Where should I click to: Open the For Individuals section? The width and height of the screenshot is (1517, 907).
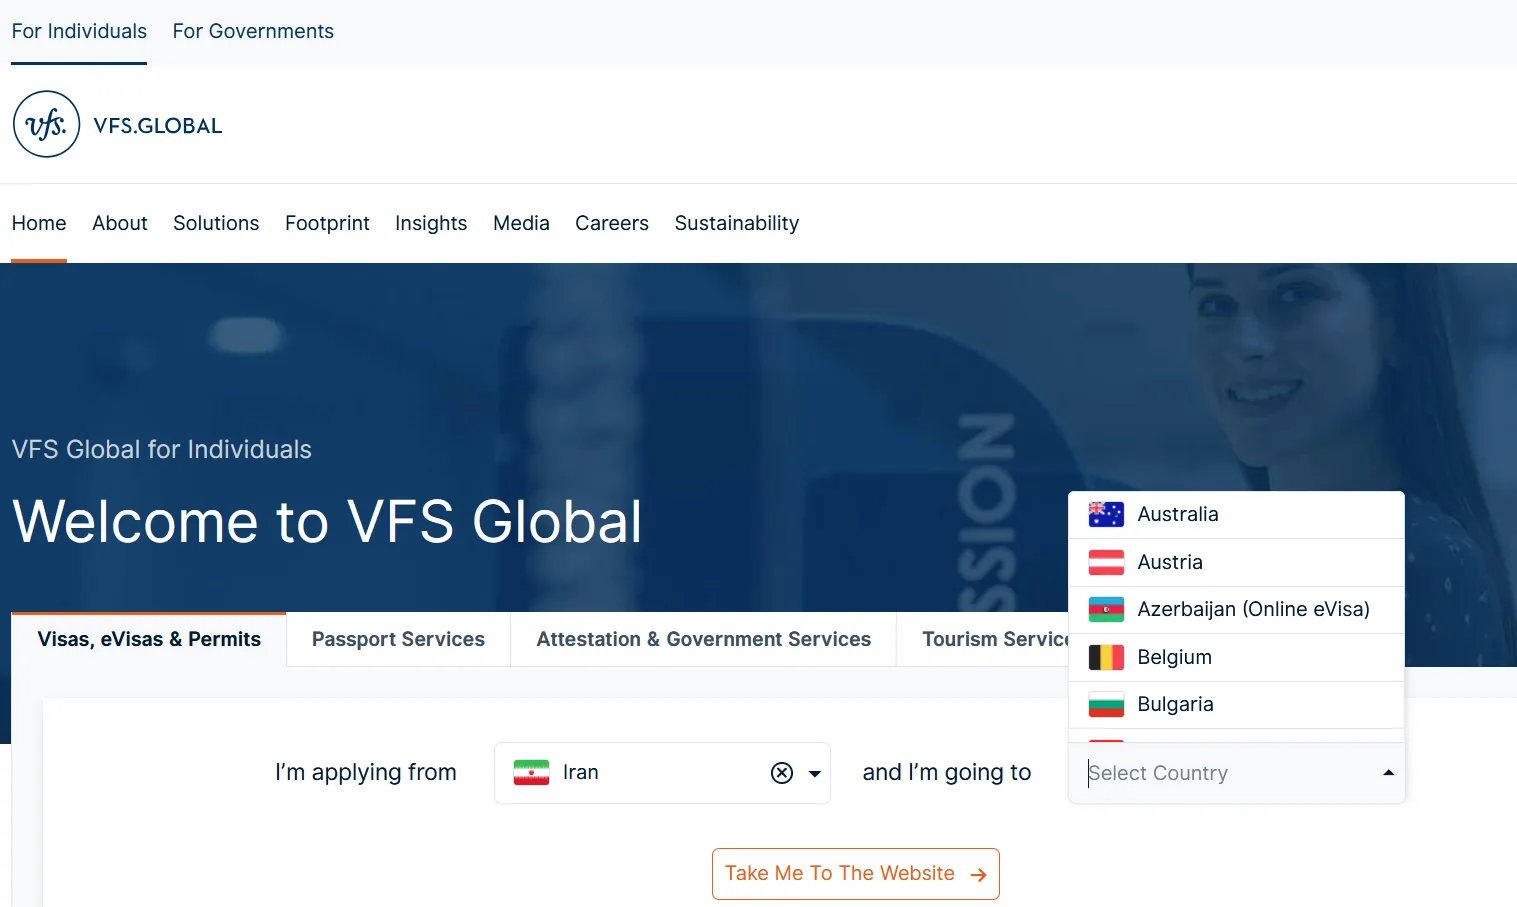[79, 31]
